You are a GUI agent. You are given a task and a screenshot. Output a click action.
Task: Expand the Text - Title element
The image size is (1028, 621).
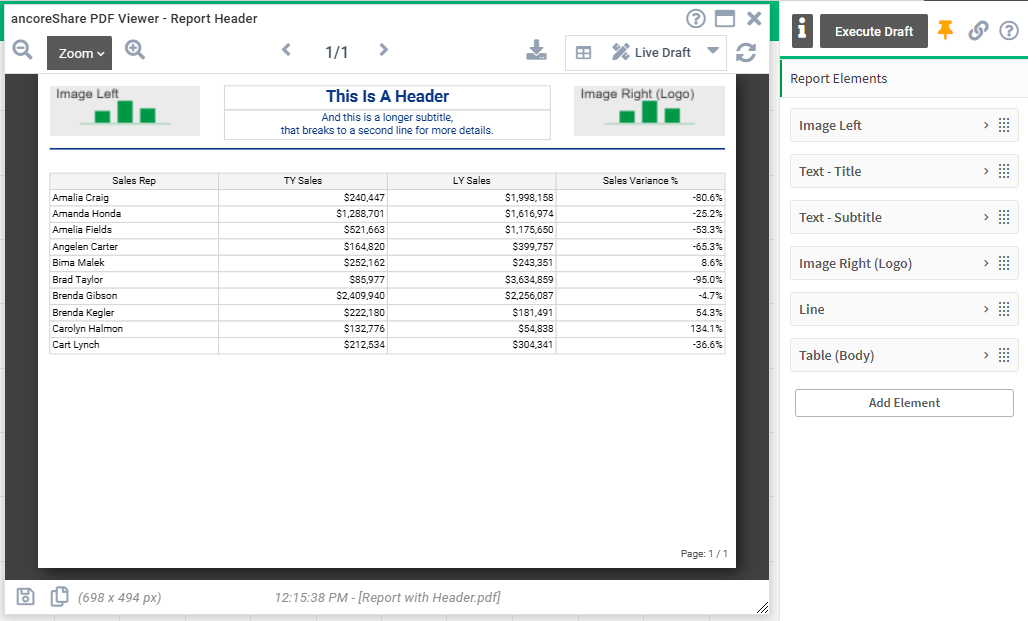click(x=986, y=171)
